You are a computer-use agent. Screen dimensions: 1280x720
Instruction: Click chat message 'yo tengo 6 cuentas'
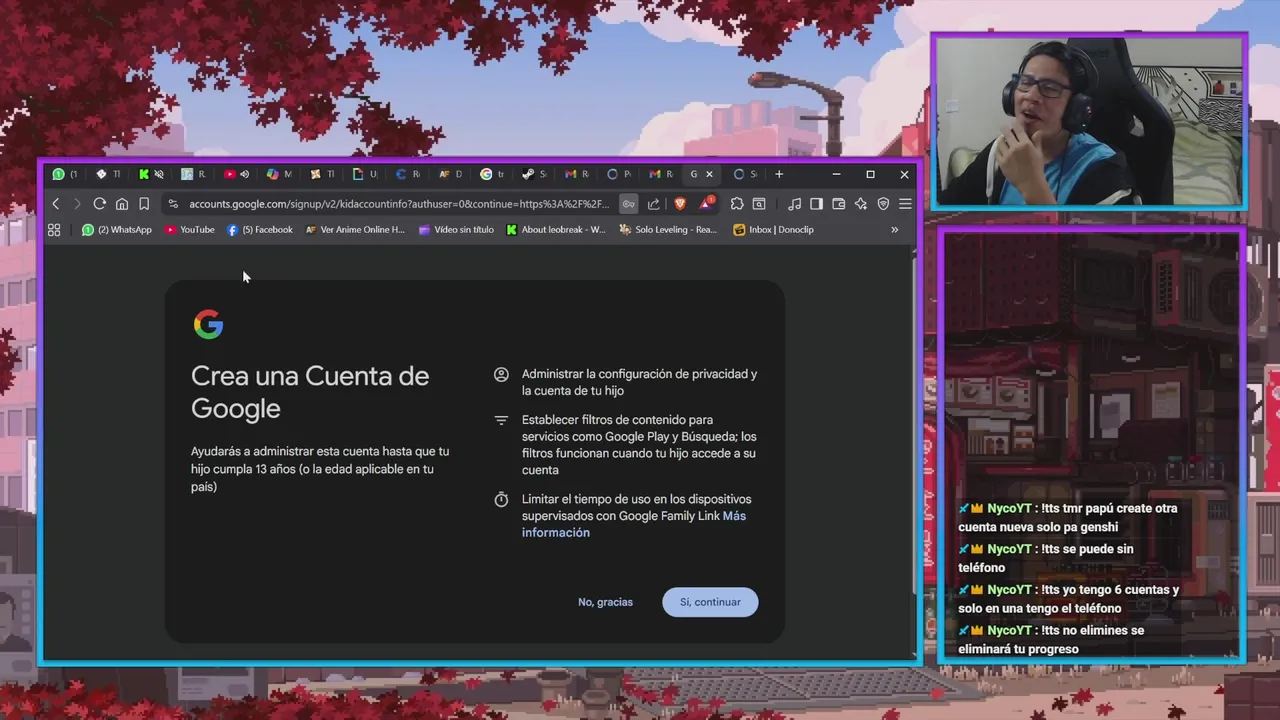[1068, 599]
